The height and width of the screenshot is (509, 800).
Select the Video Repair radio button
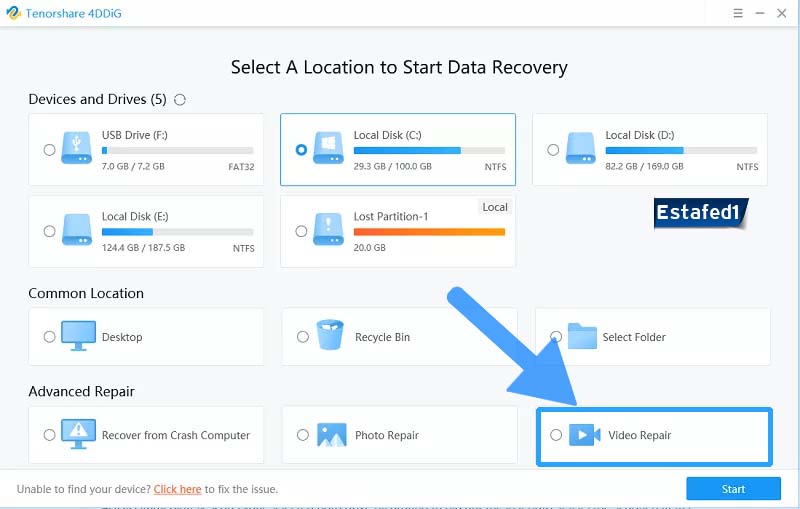click(x=556, y=435)
